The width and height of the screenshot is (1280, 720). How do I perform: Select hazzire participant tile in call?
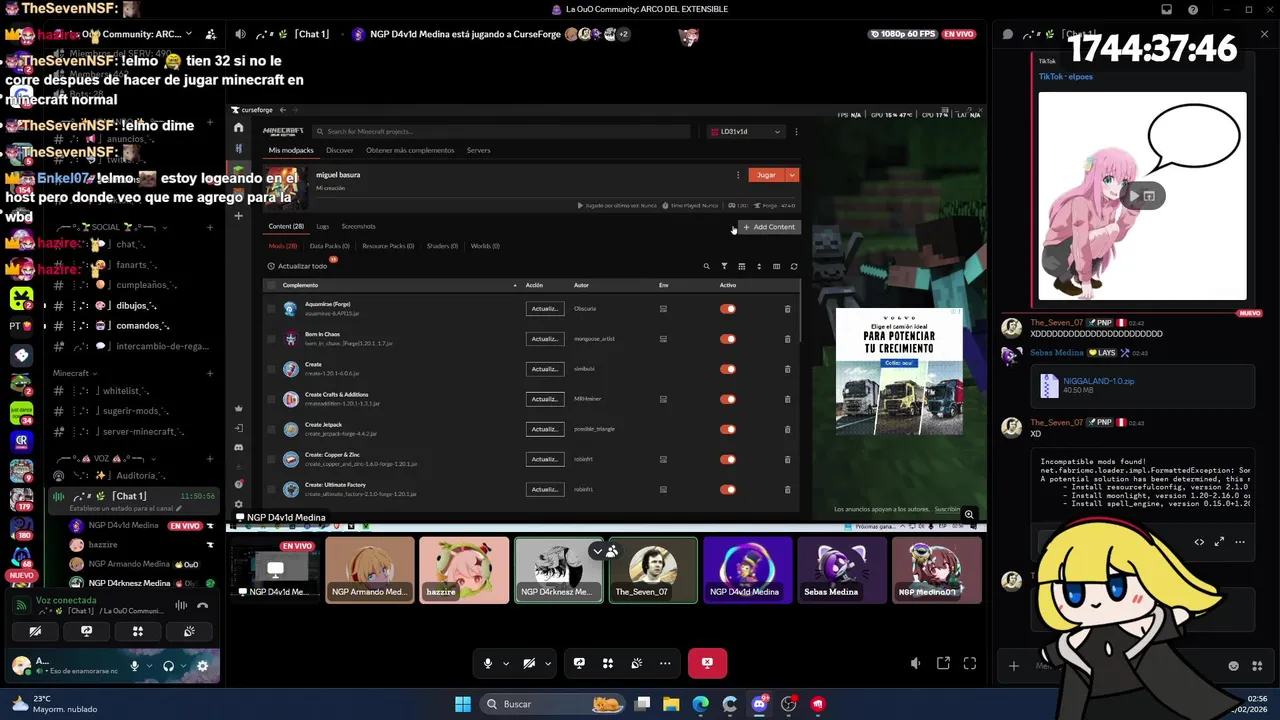[x=464, y=570]
